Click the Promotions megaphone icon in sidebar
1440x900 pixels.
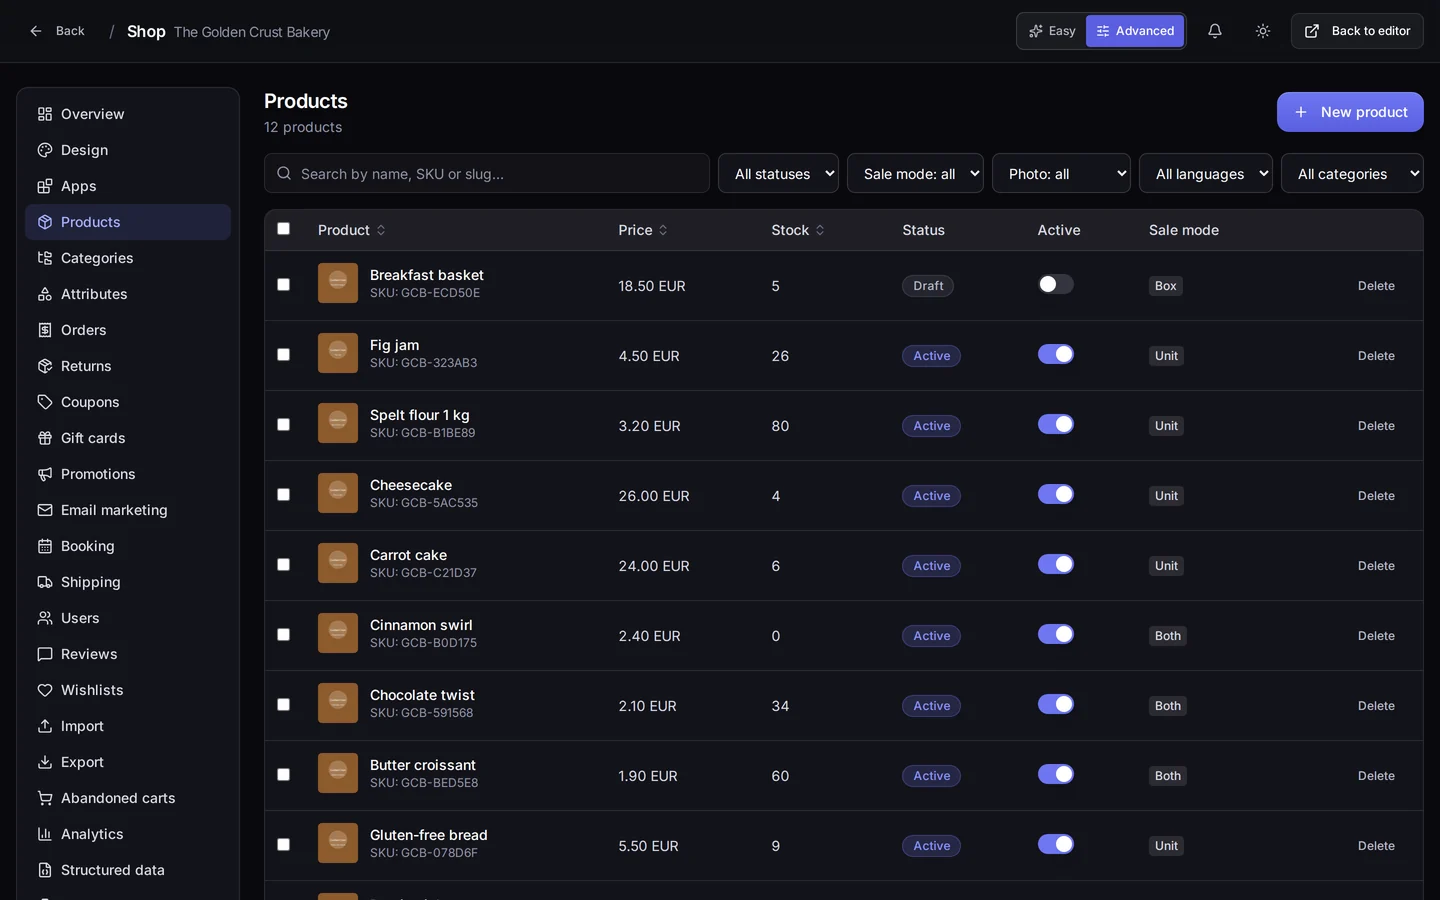pyautogui.click(x=45, y=474)
